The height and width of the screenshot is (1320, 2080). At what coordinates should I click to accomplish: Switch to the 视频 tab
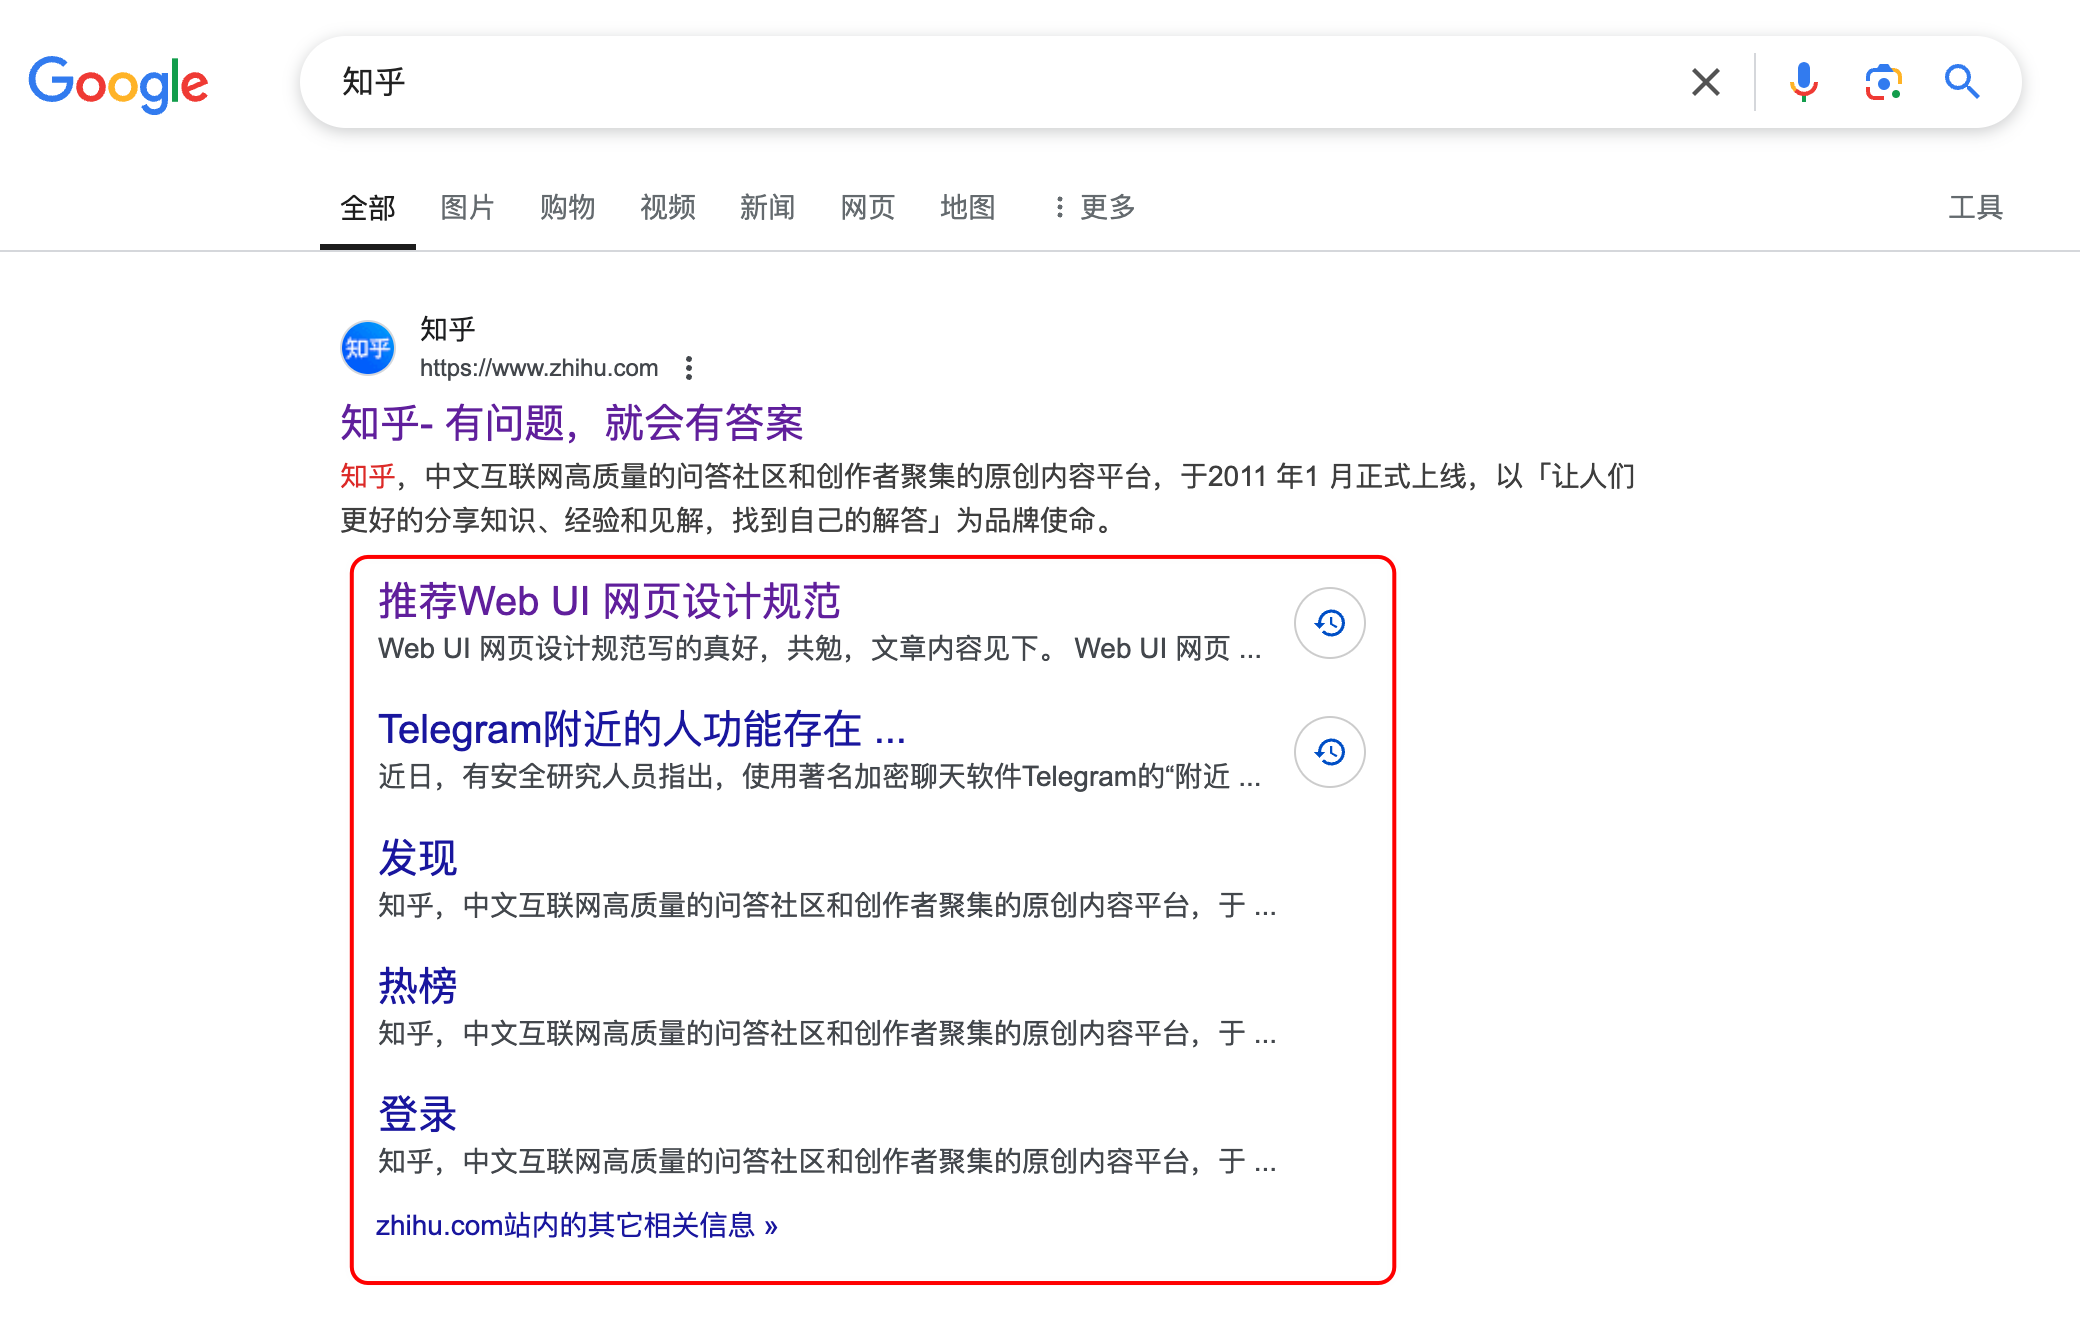pos(668,207)
